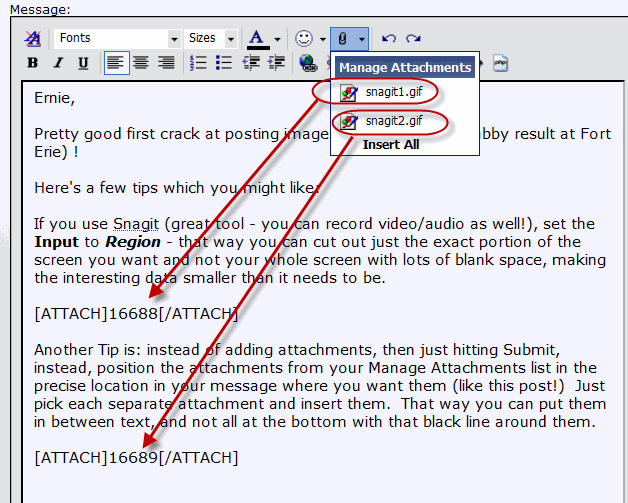This screenshot has width=628, height=503.
Task: Redo the last edit
Action: pyautogui.click(x=413, y=38)
